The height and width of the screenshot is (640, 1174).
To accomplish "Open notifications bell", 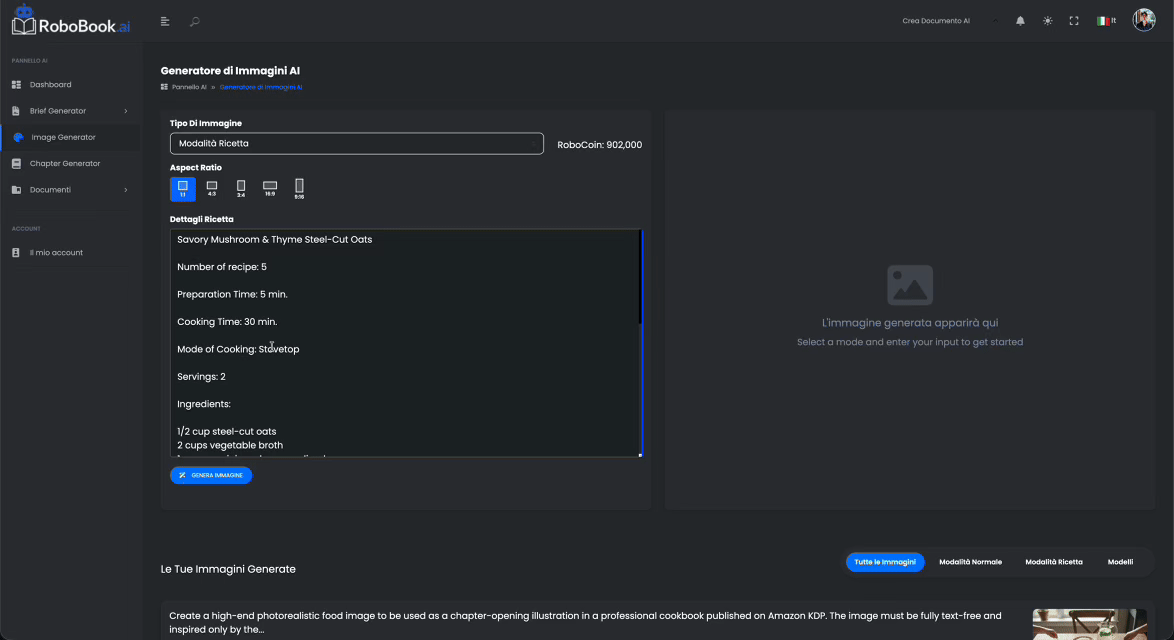I will pyautogui.click(x=1020, y=21).
